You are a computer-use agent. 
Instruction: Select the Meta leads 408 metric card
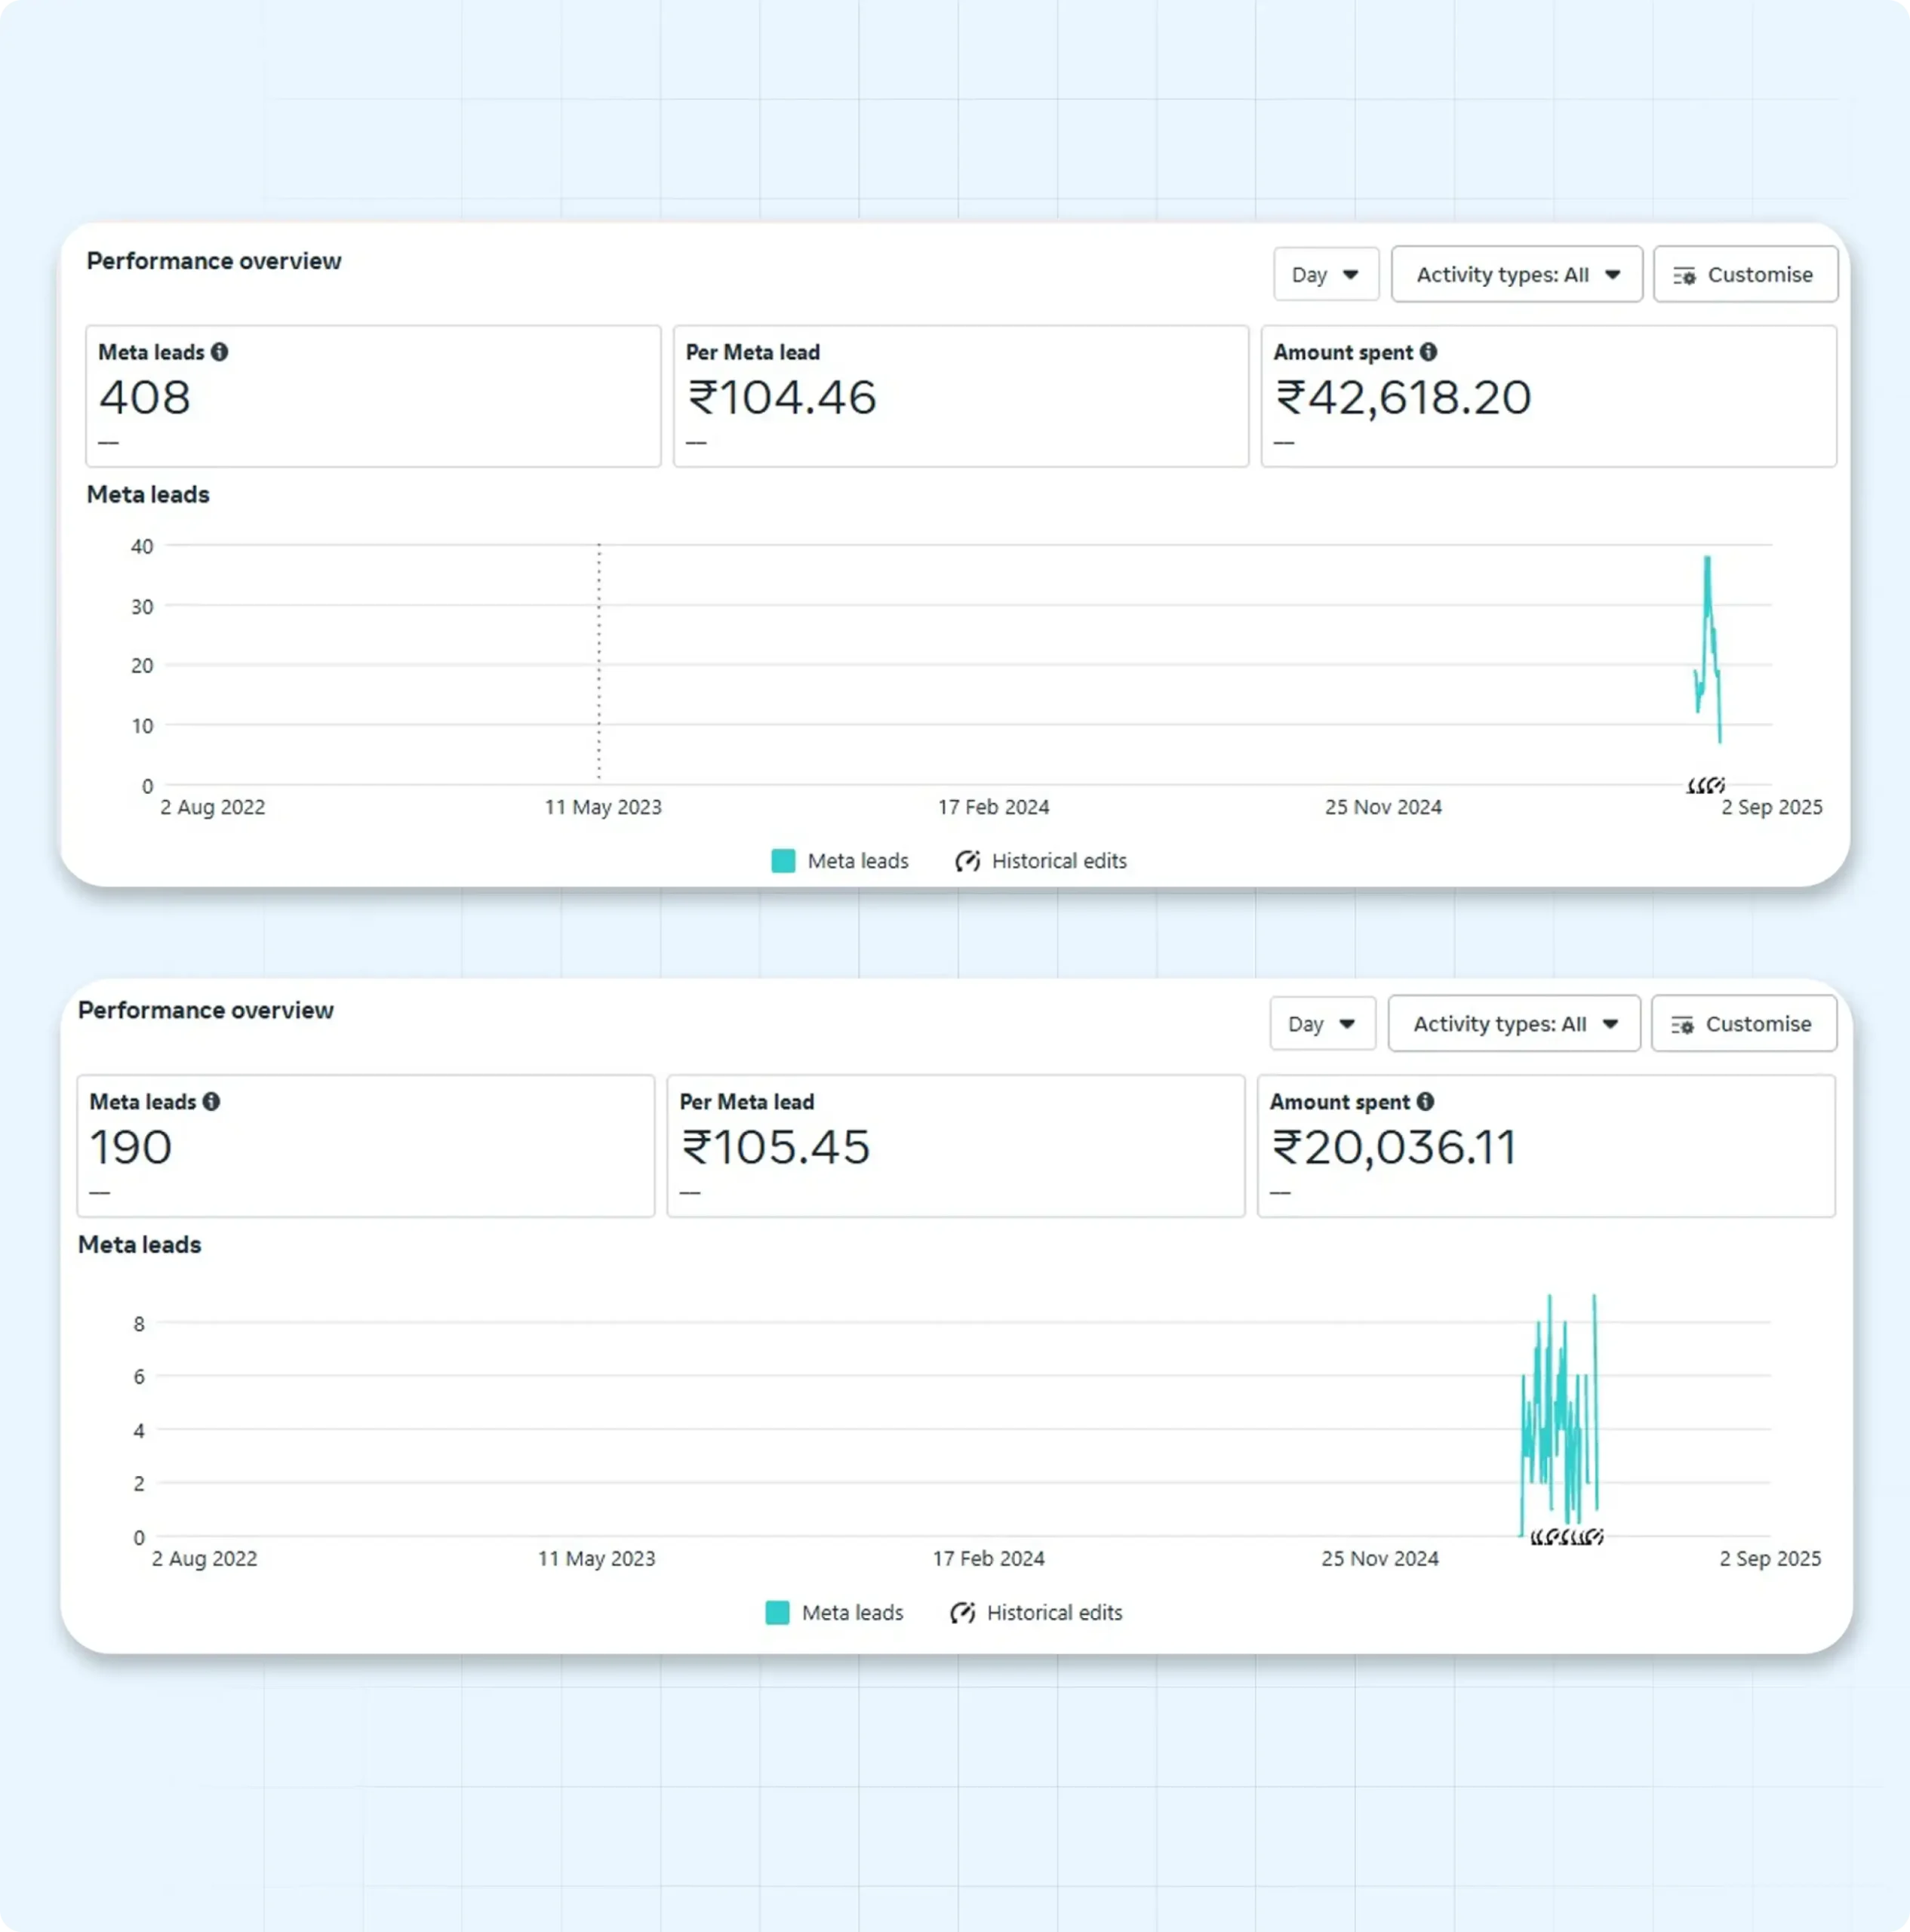[373, 396]
